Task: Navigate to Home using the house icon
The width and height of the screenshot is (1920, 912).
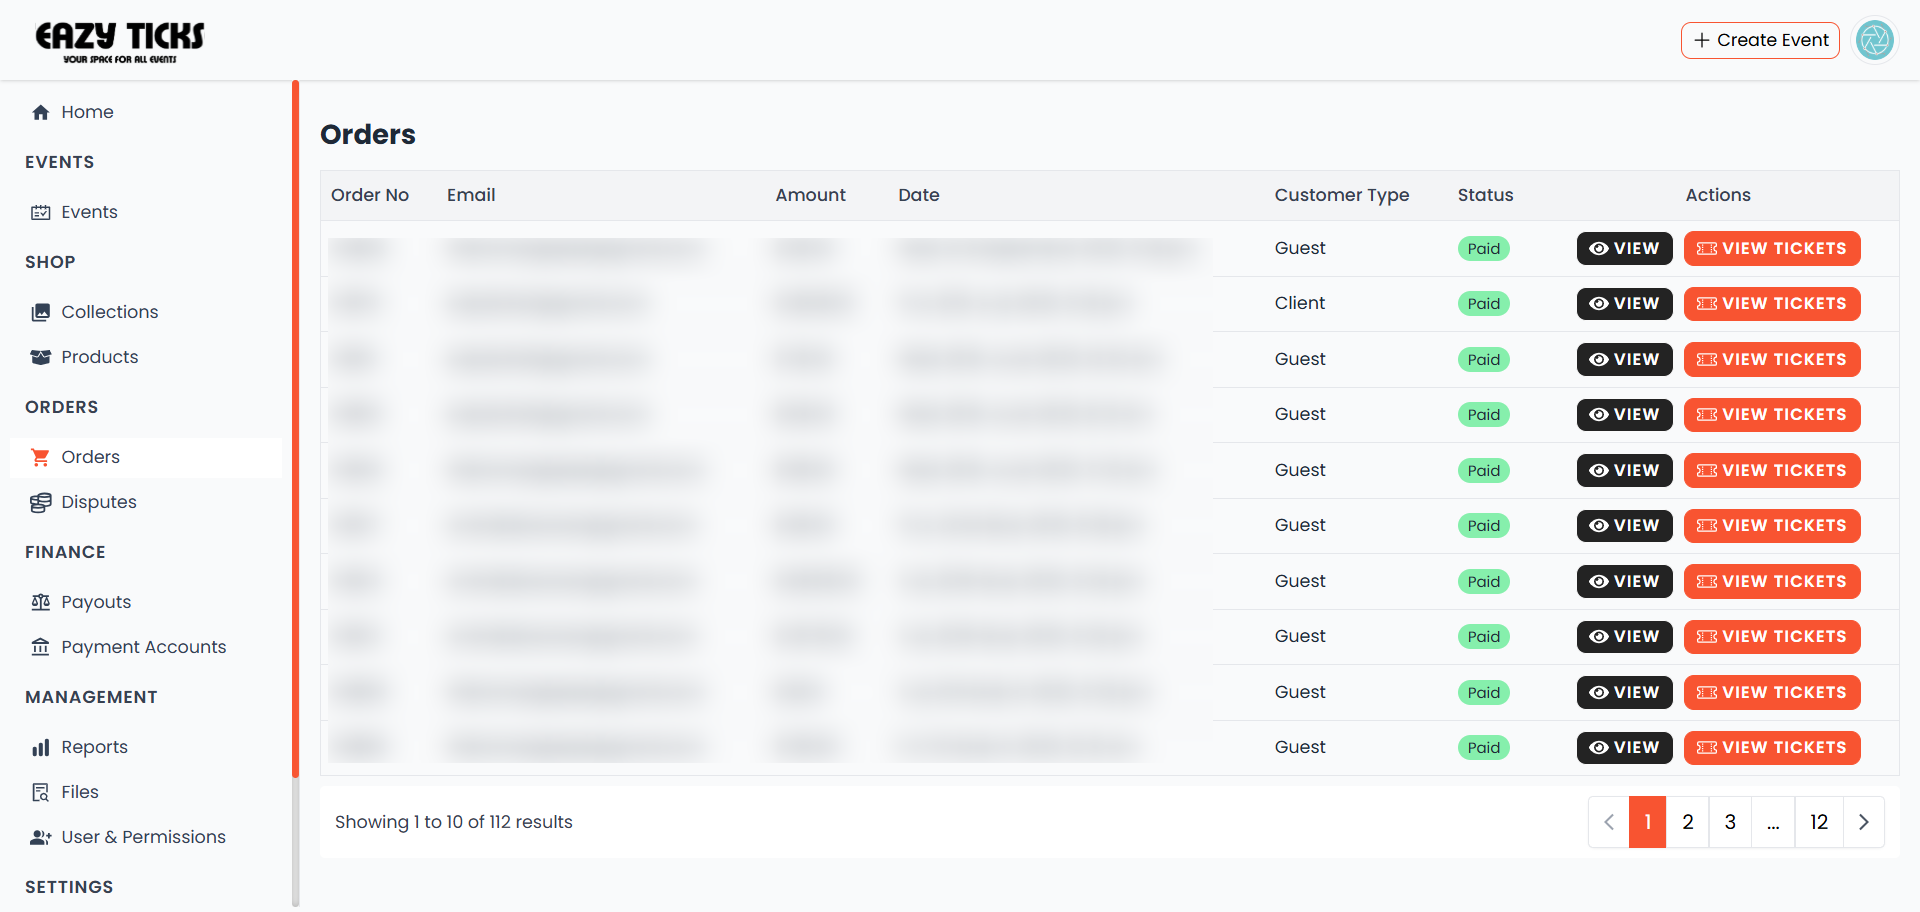Action: click(40, 112)
